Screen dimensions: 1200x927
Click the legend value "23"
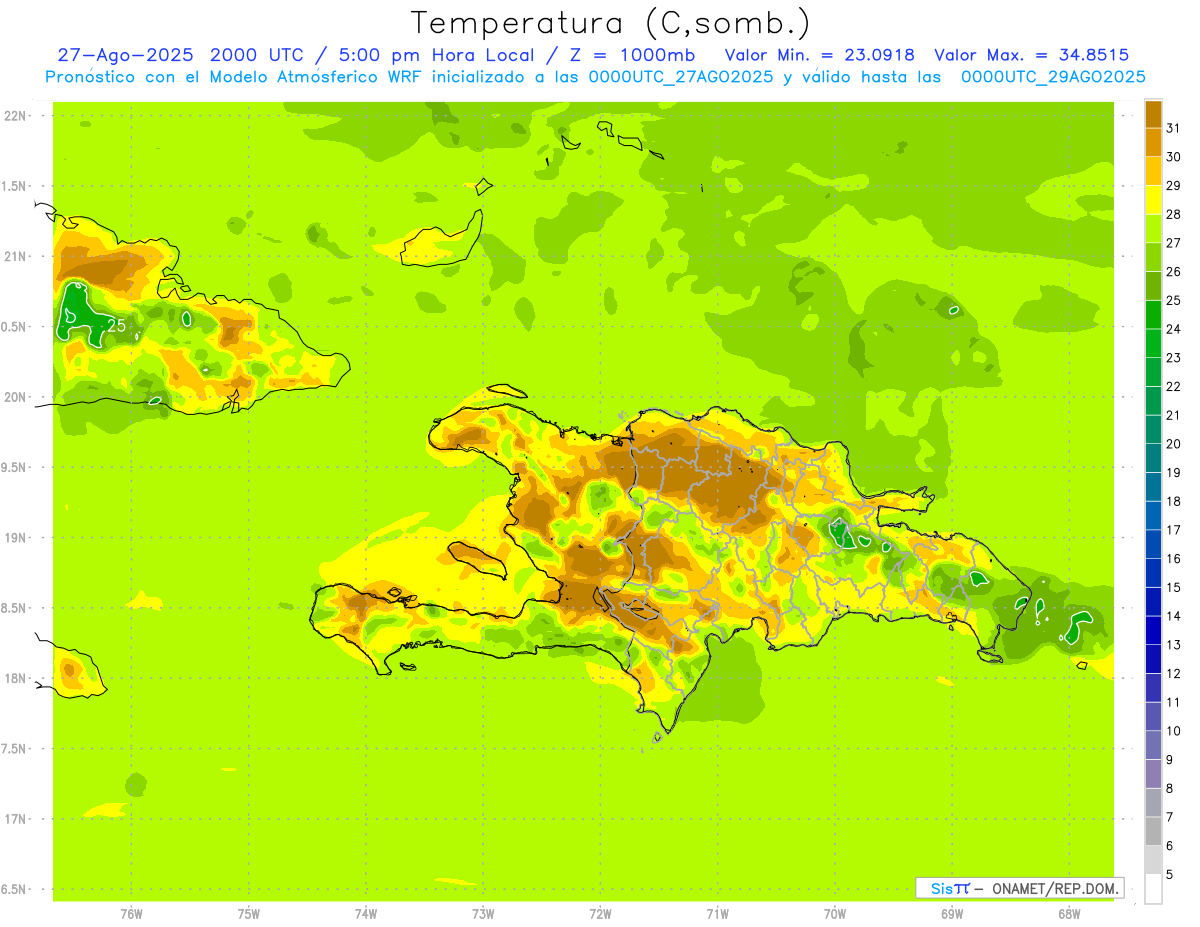(x=1173, y=358)
